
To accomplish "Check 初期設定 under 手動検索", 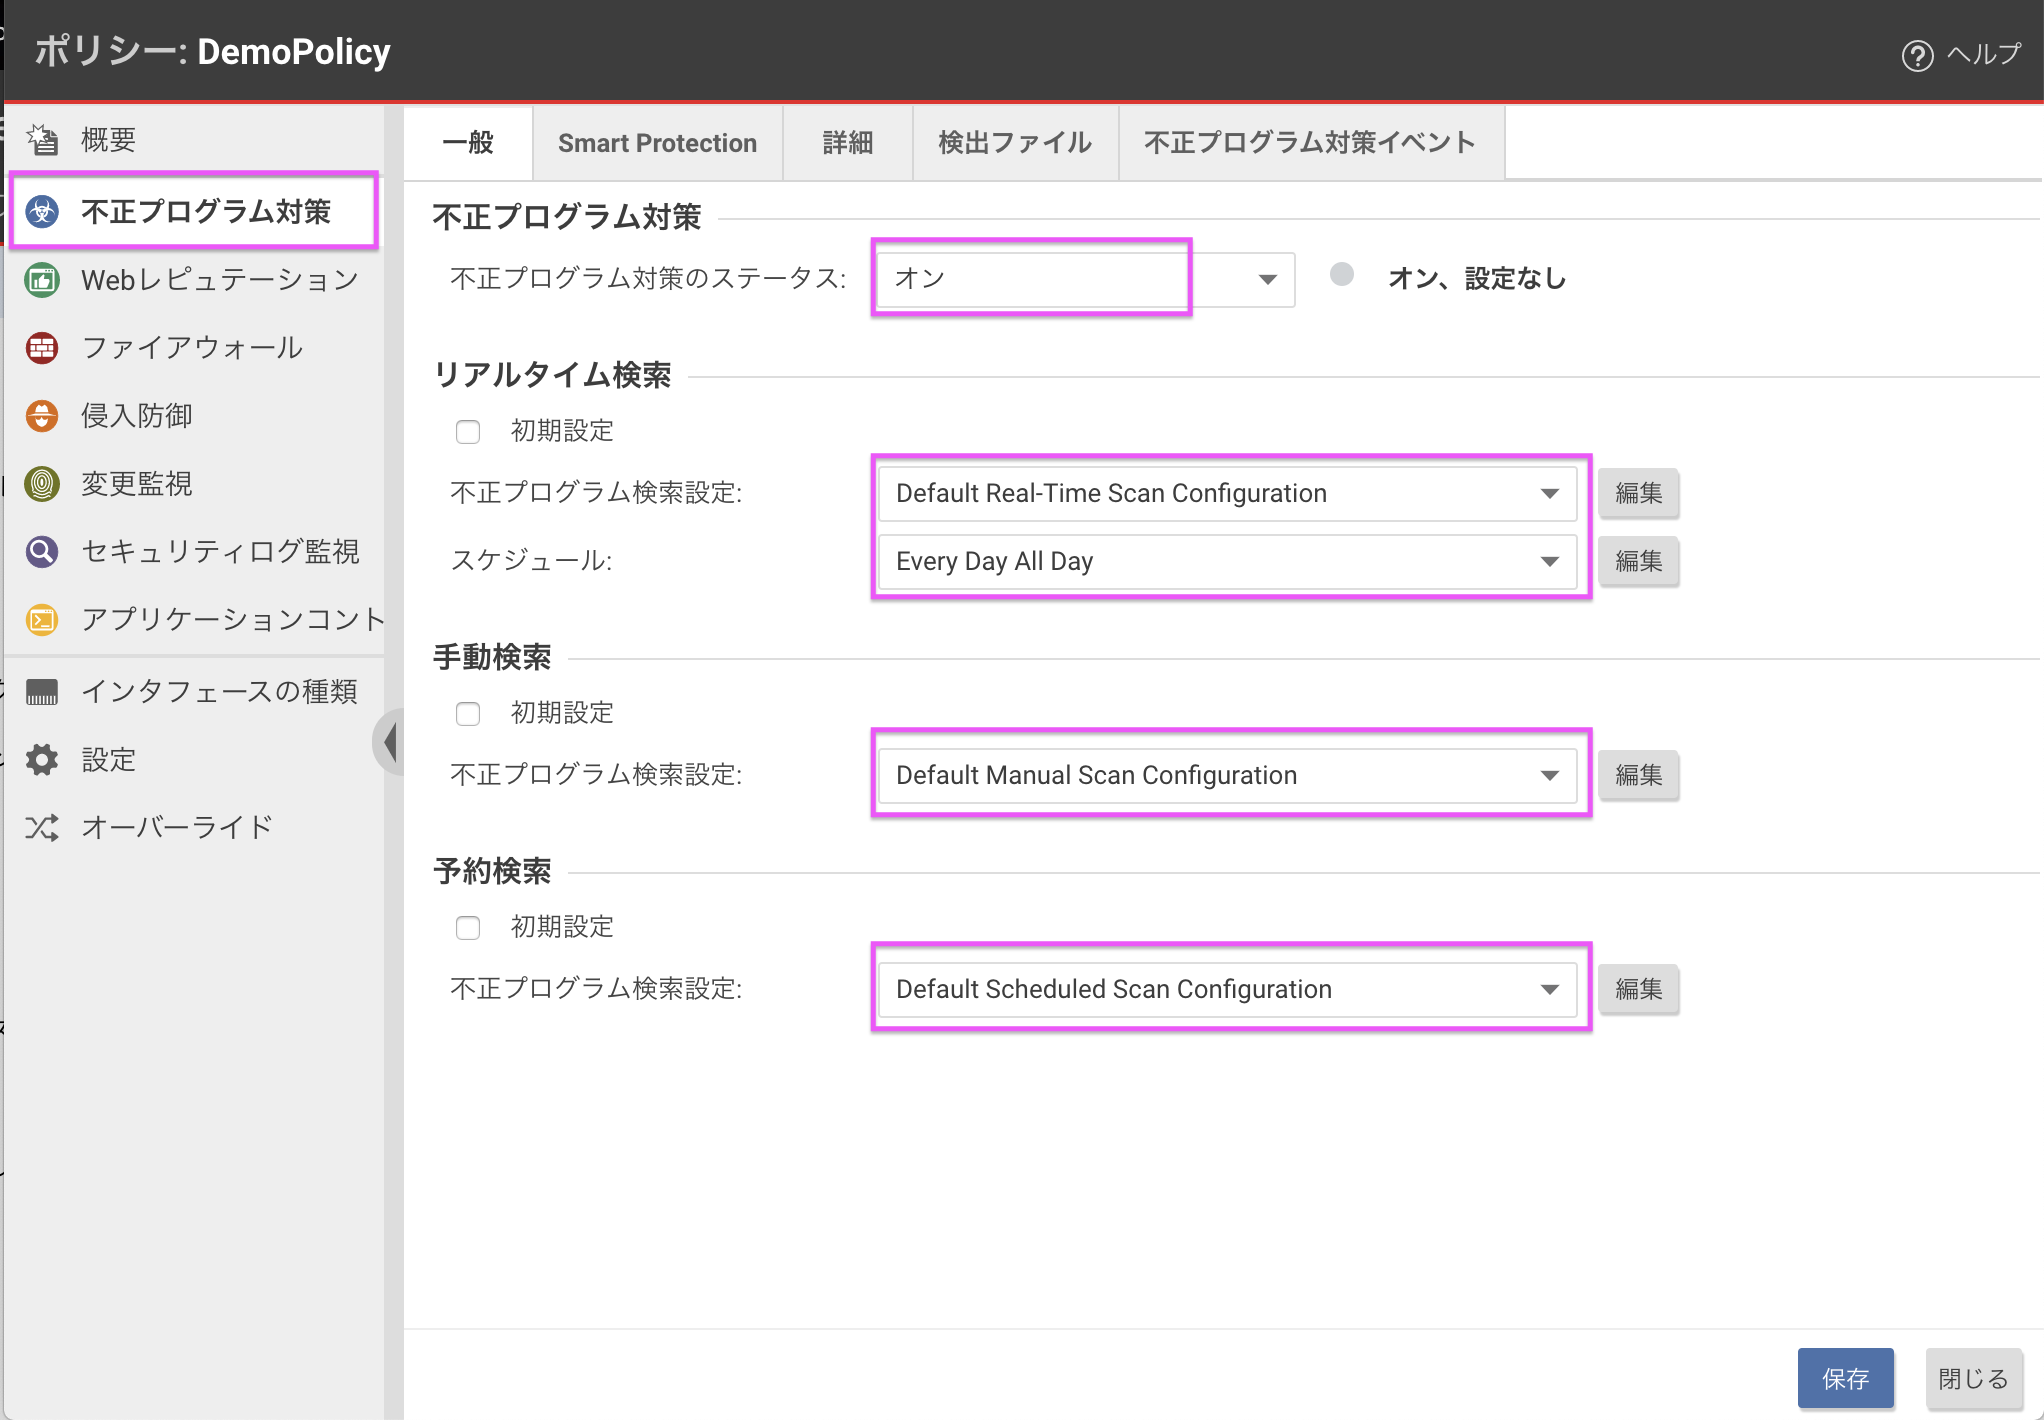I will point(468,713).
